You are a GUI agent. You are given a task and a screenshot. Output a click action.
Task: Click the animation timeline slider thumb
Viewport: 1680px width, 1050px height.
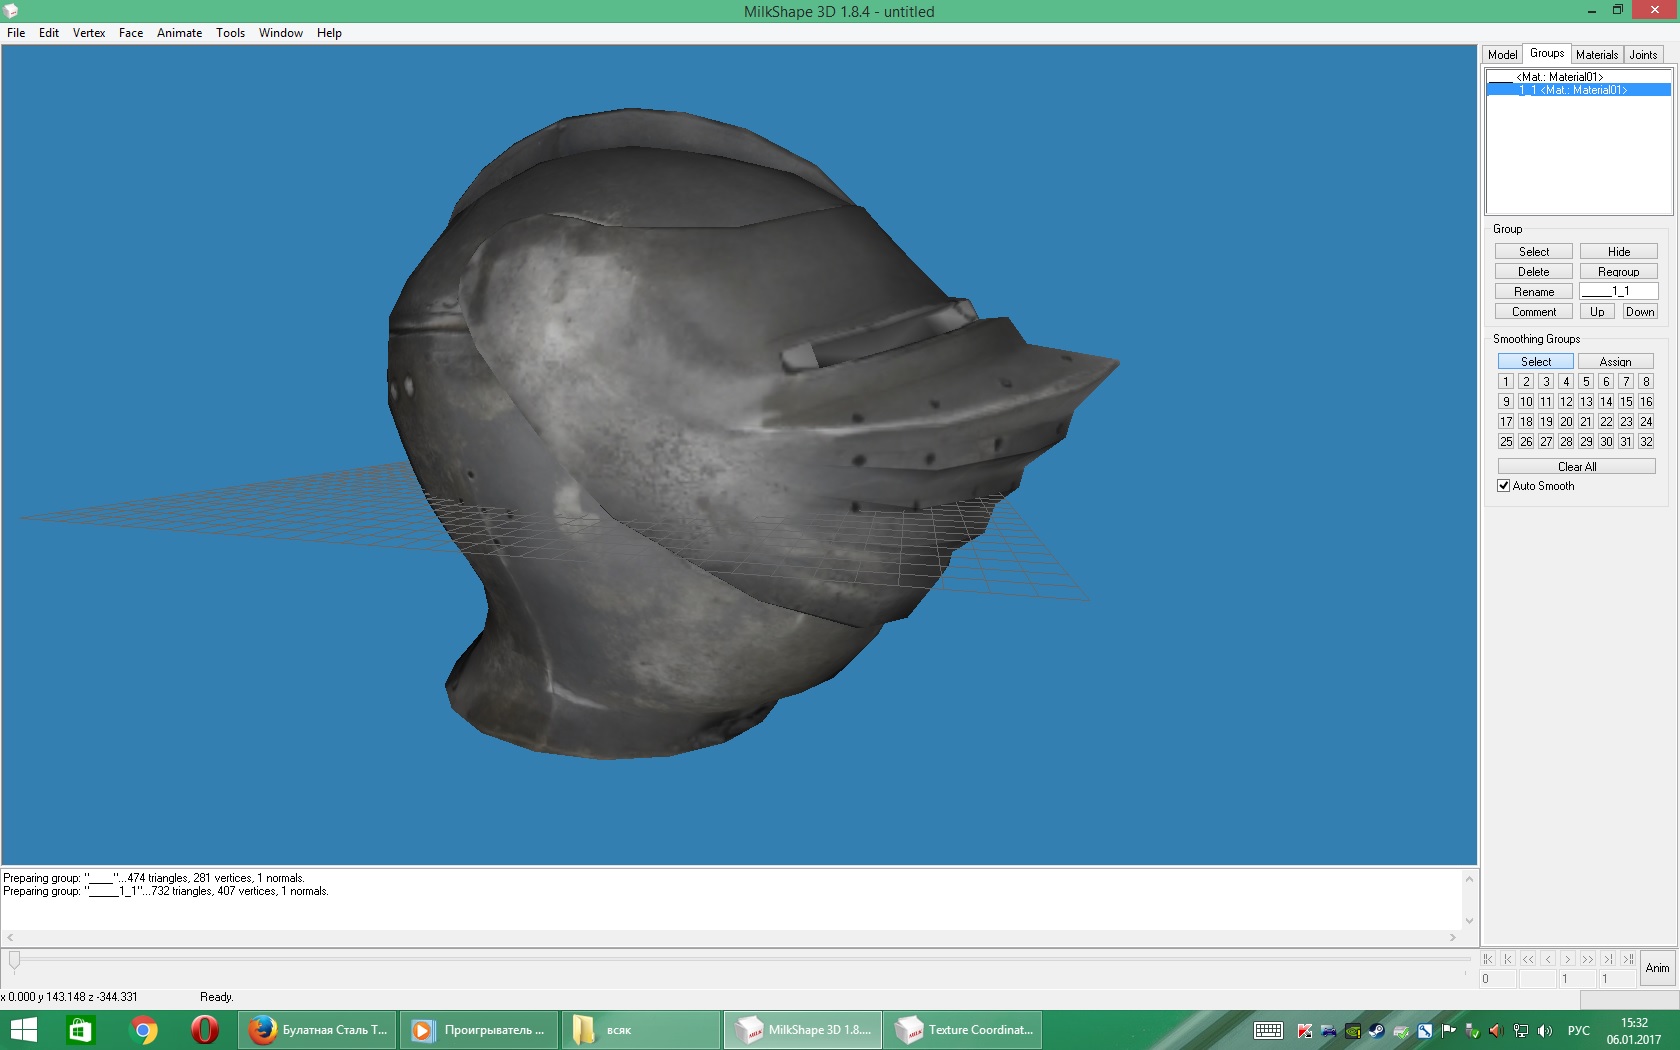point(14,961)
